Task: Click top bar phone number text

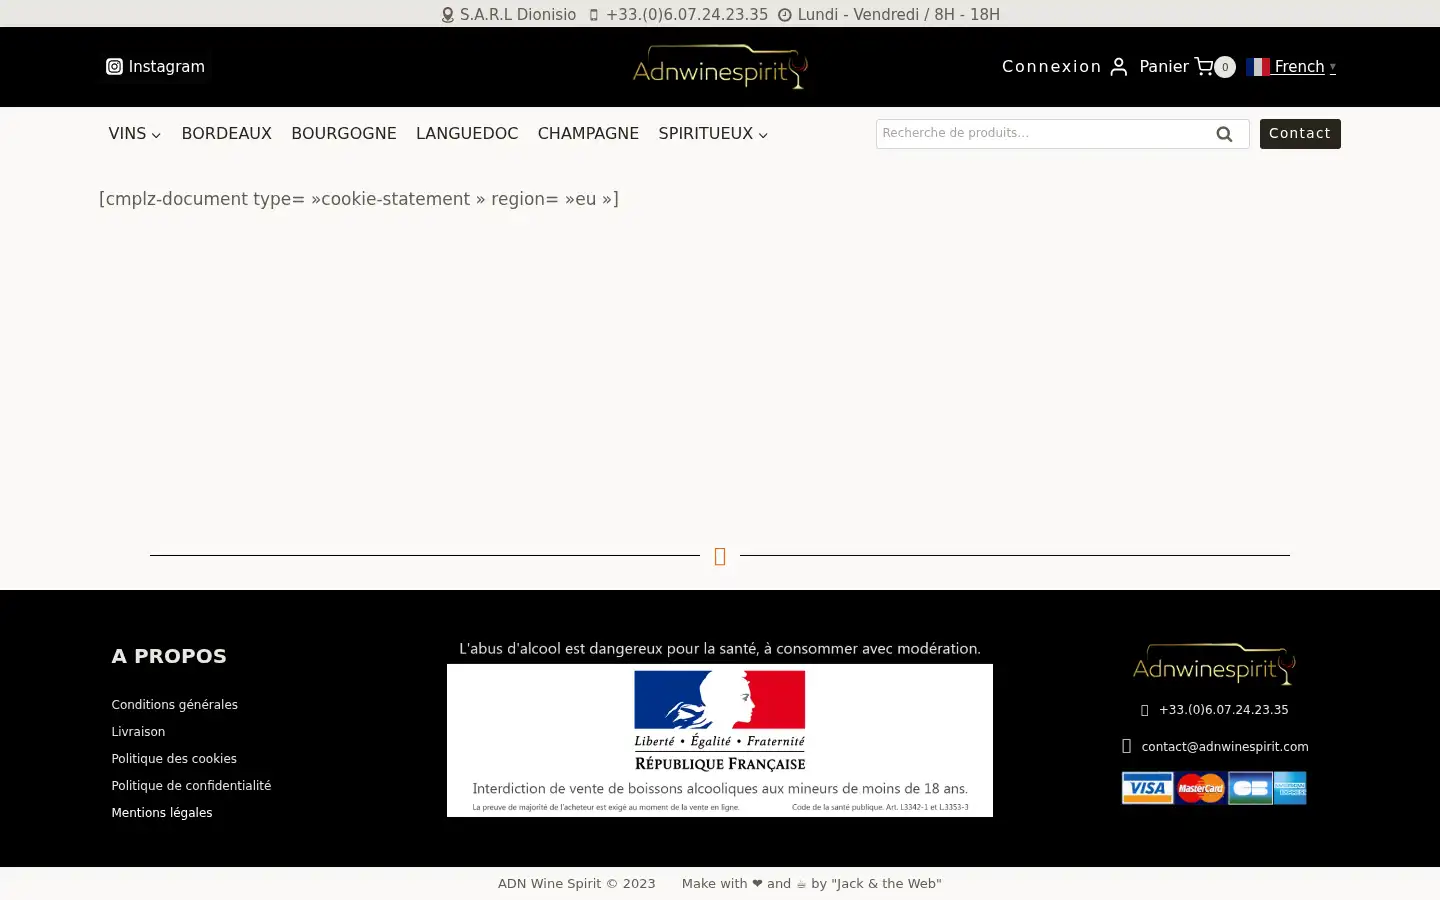Action: (687, 15)
